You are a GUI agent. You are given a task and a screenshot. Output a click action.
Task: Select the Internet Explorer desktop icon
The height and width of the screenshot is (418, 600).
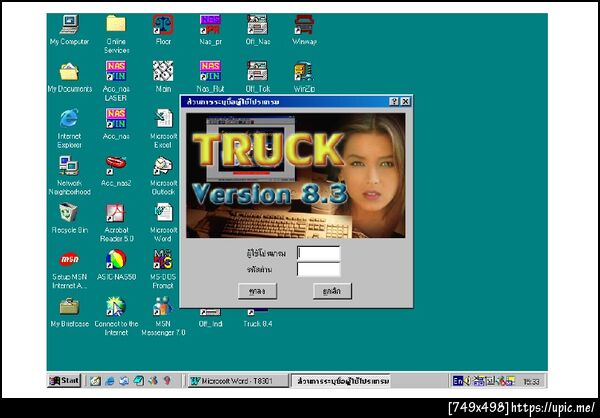(69, 118)
